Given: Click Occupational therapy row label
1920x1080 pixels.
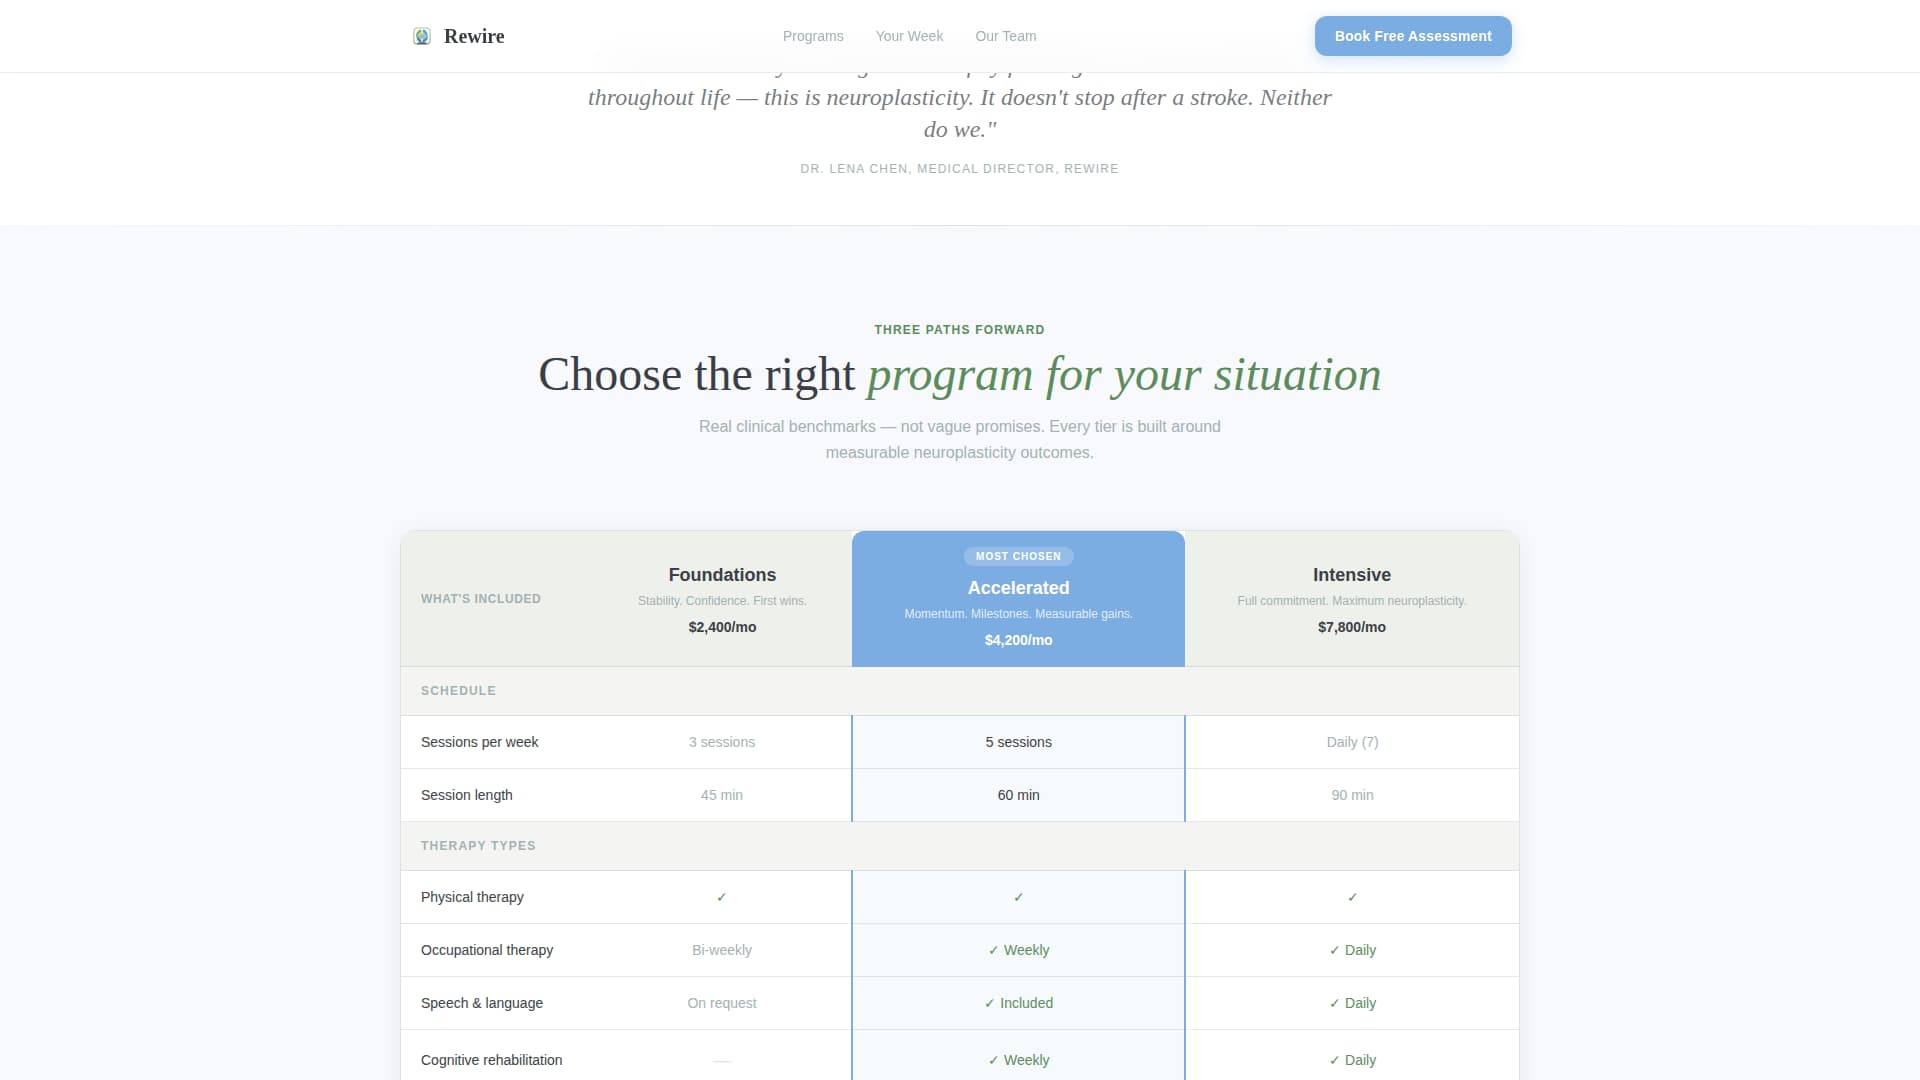Looking at the screenshot, I should pyautogui.click(x=487, y=950).
